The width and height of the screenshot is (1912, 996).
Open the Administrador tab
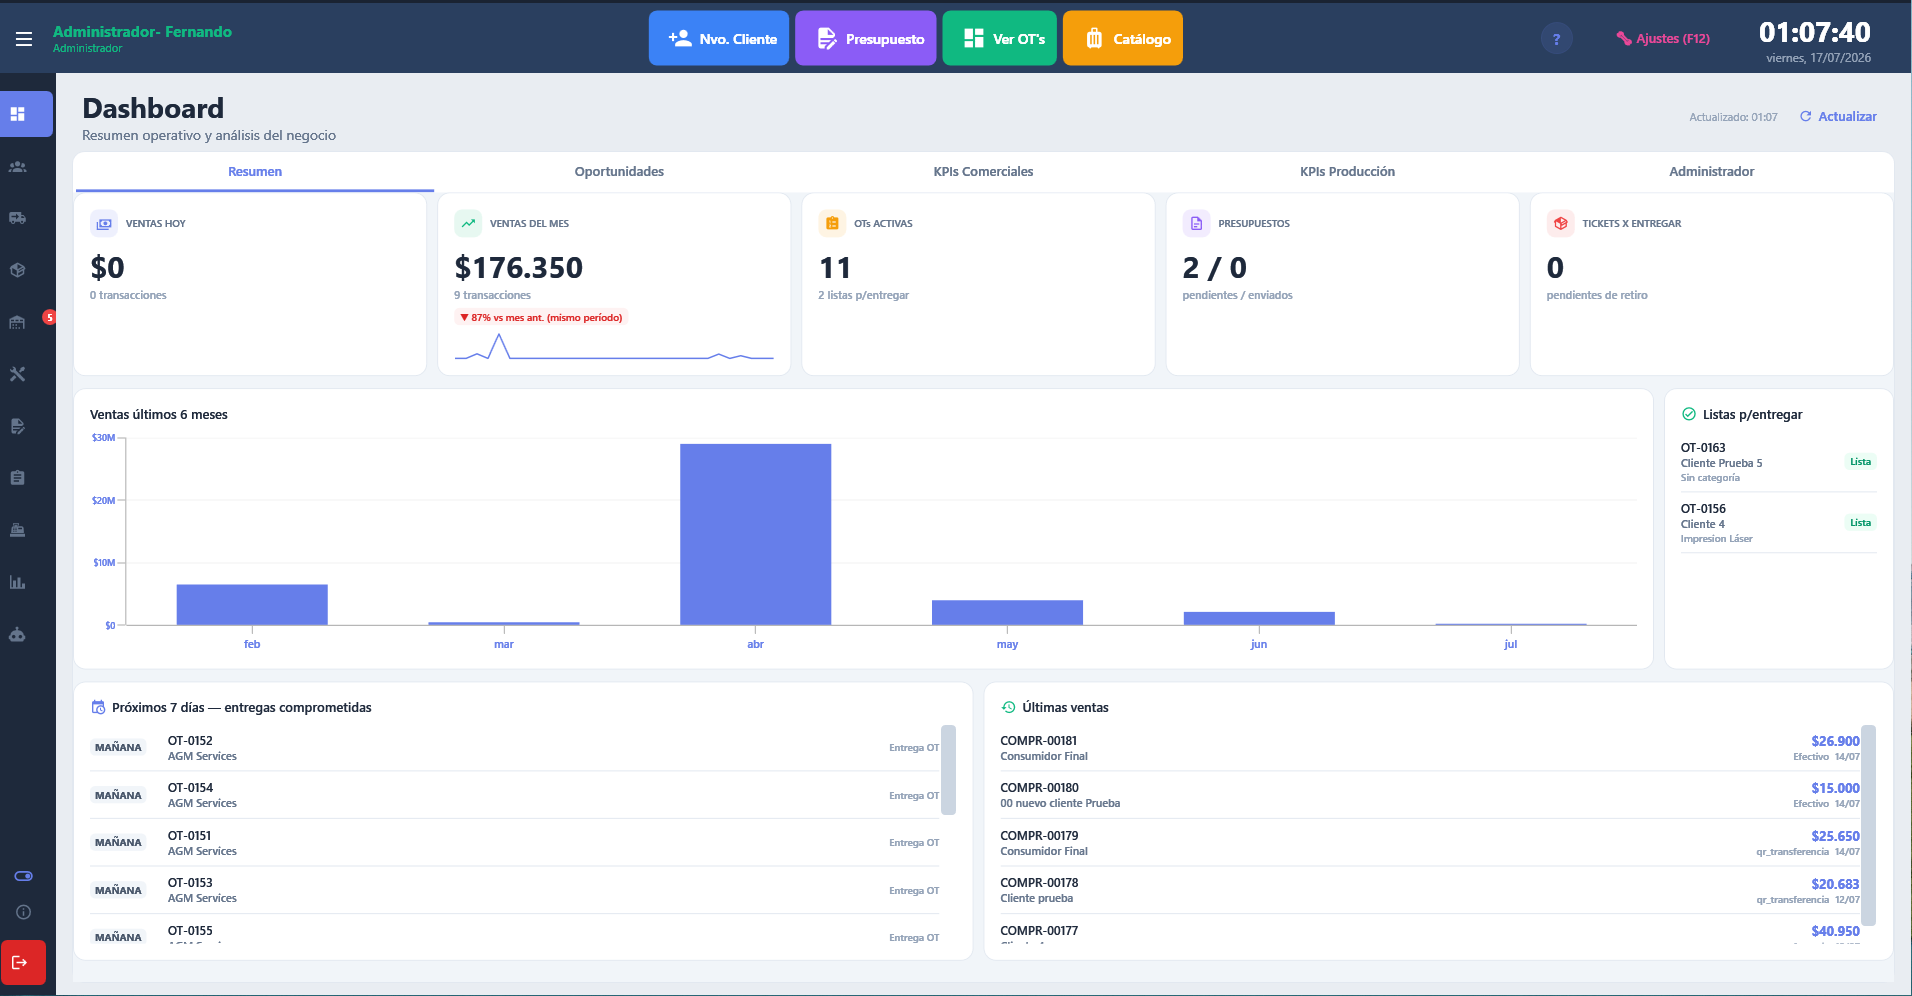1711,171
